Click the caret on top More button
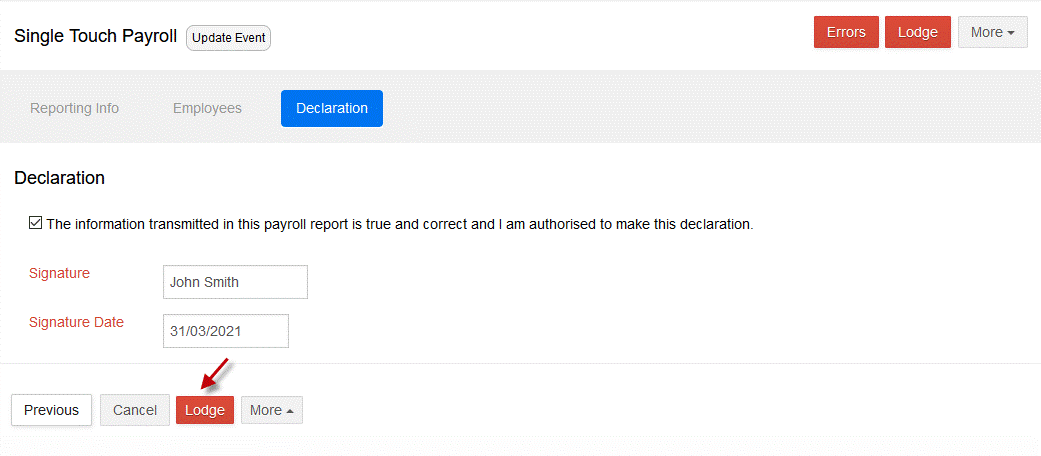Screen dimensions: 1041x456 [1011, 33]
